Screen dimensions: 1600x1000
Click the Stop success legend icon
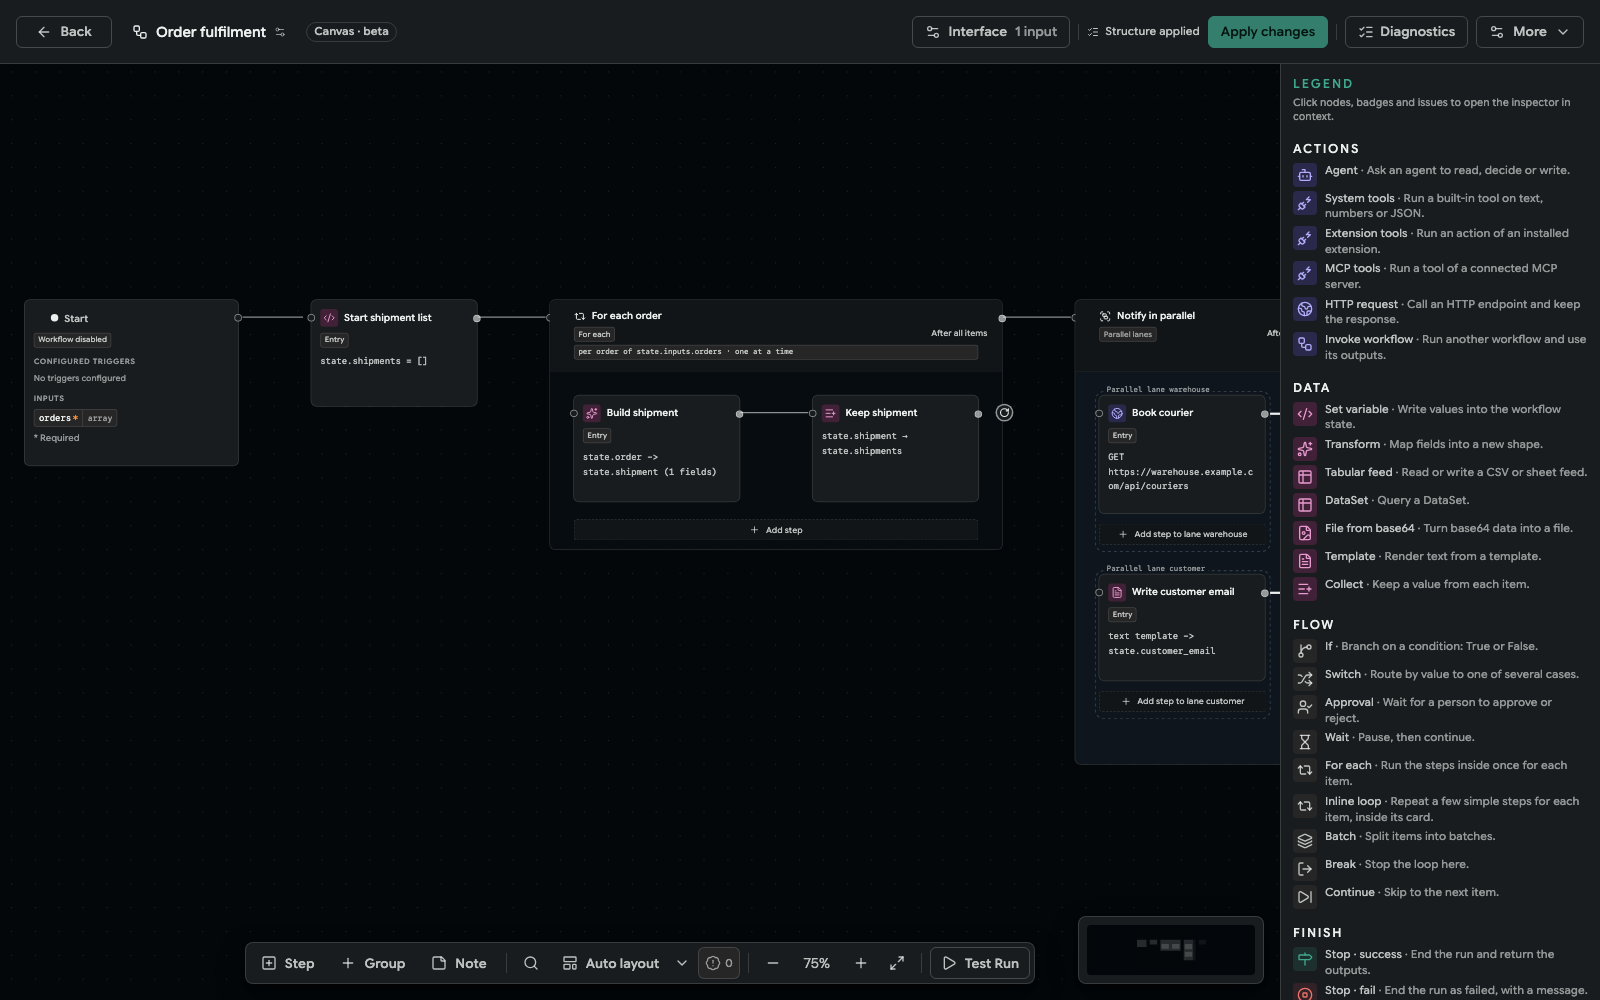[x=1305, y=959]
